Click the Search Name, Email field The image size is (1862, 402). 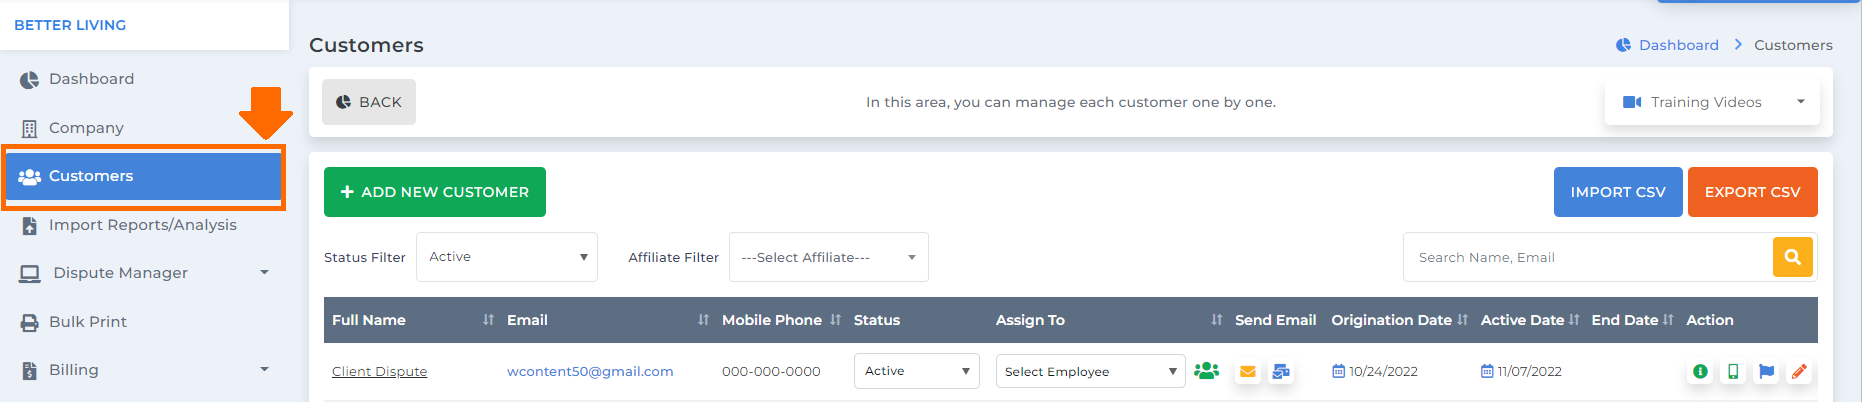click(x=1588, y=257)
